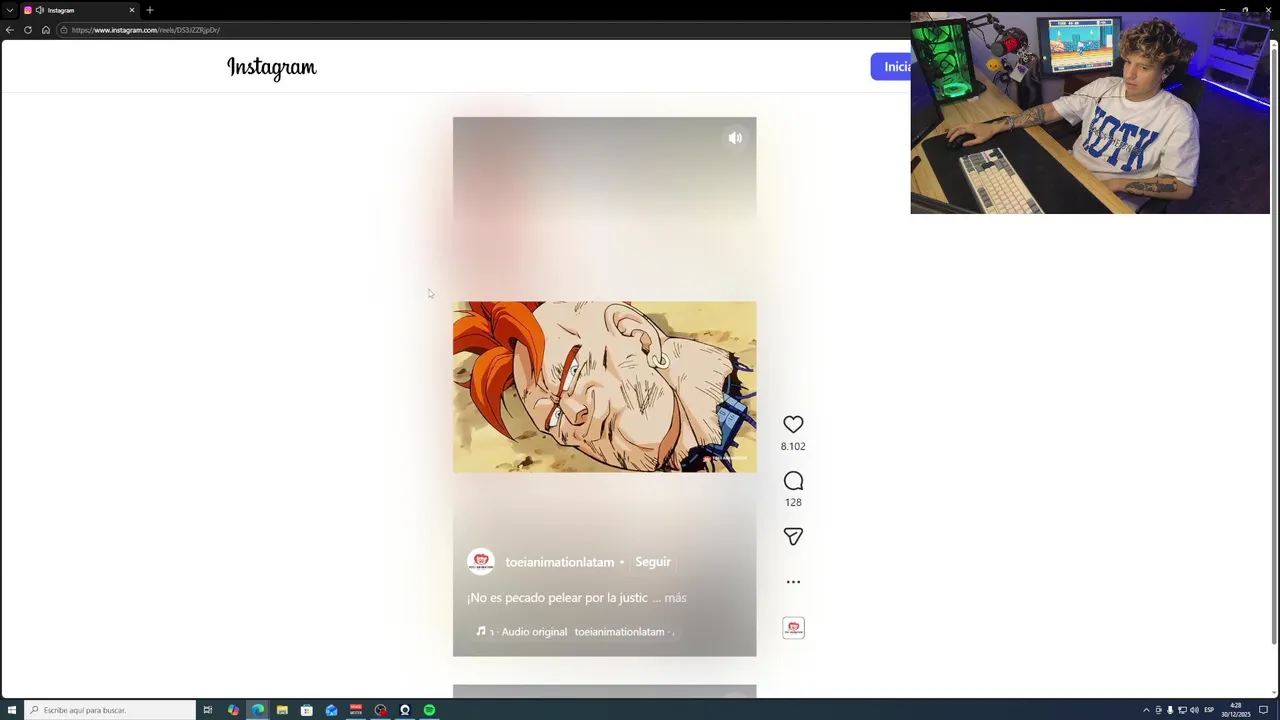The image size is (1280, 720).
Task: Switch the ESP input language indicator
Action: click(1210, 710)
